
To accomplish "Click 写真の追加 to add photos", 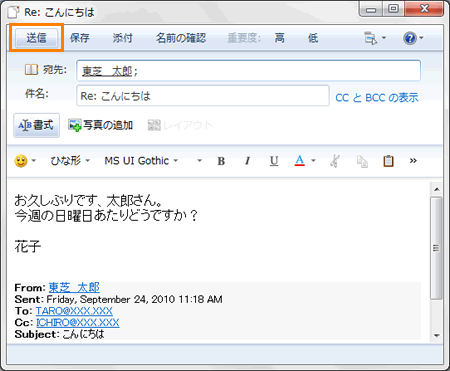I will pyautogui.click(x=101, y=125).
